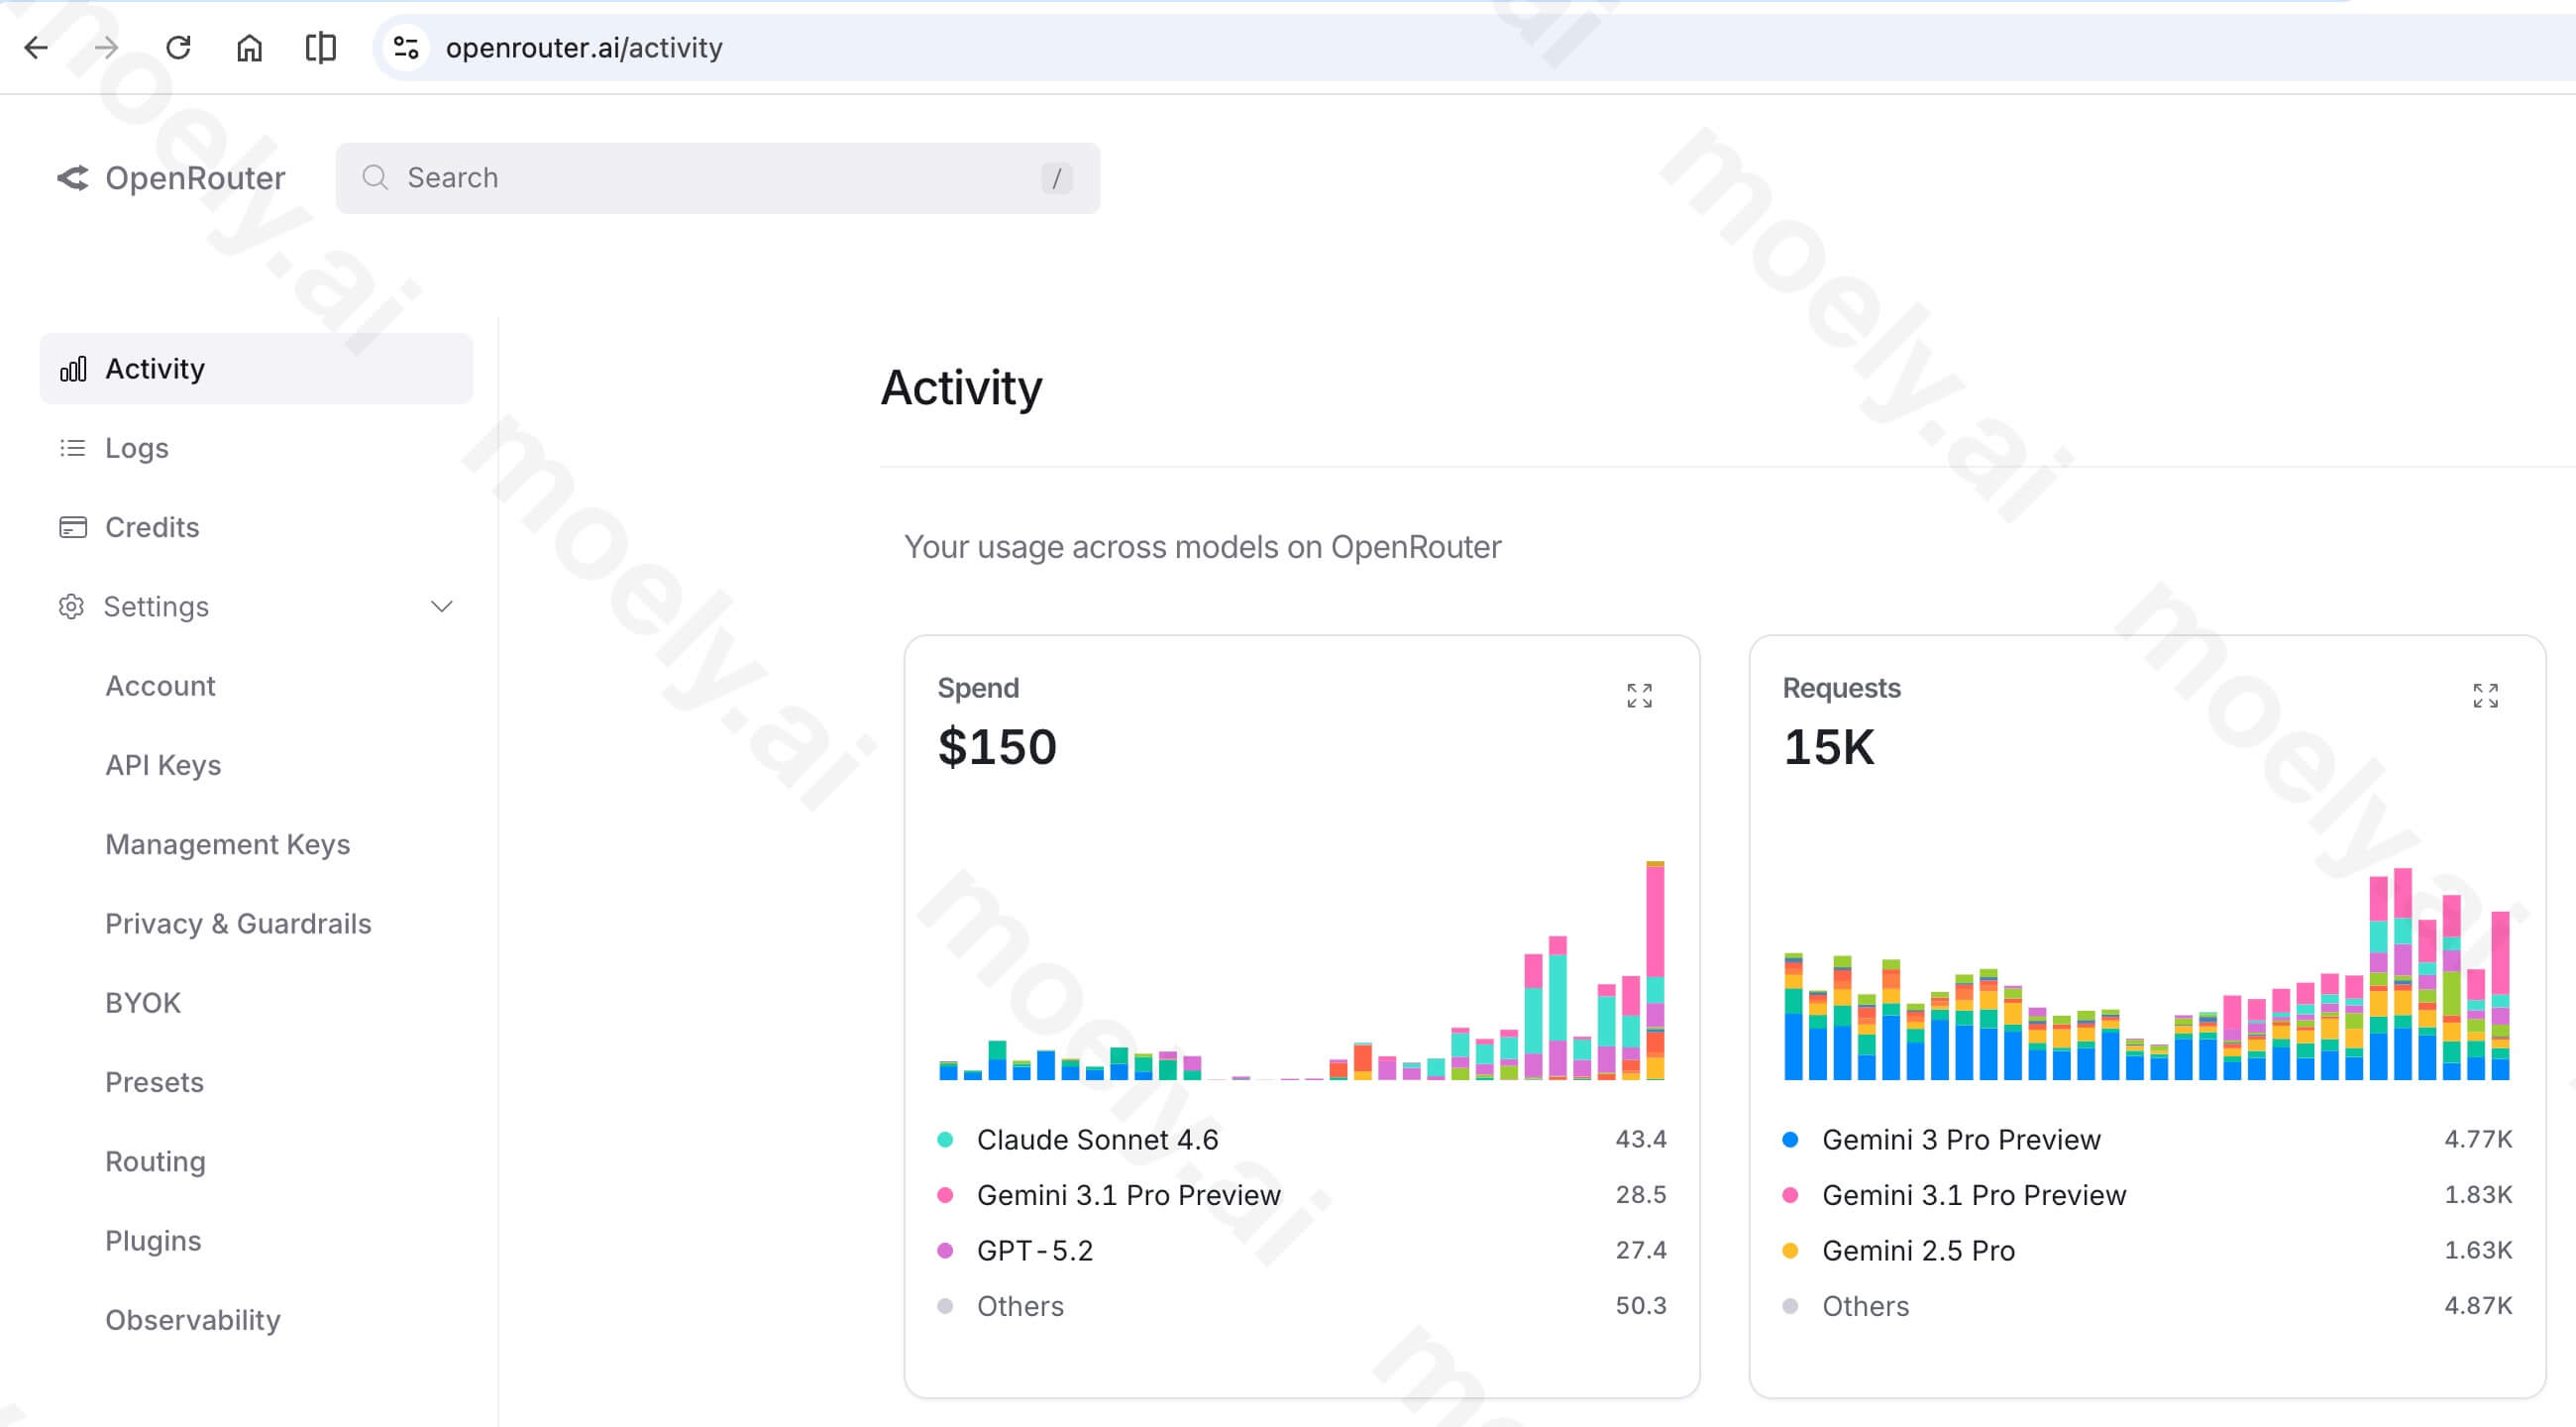
Task: Expand the Requests chart to fullscreen
Action: click(2485, 694)
